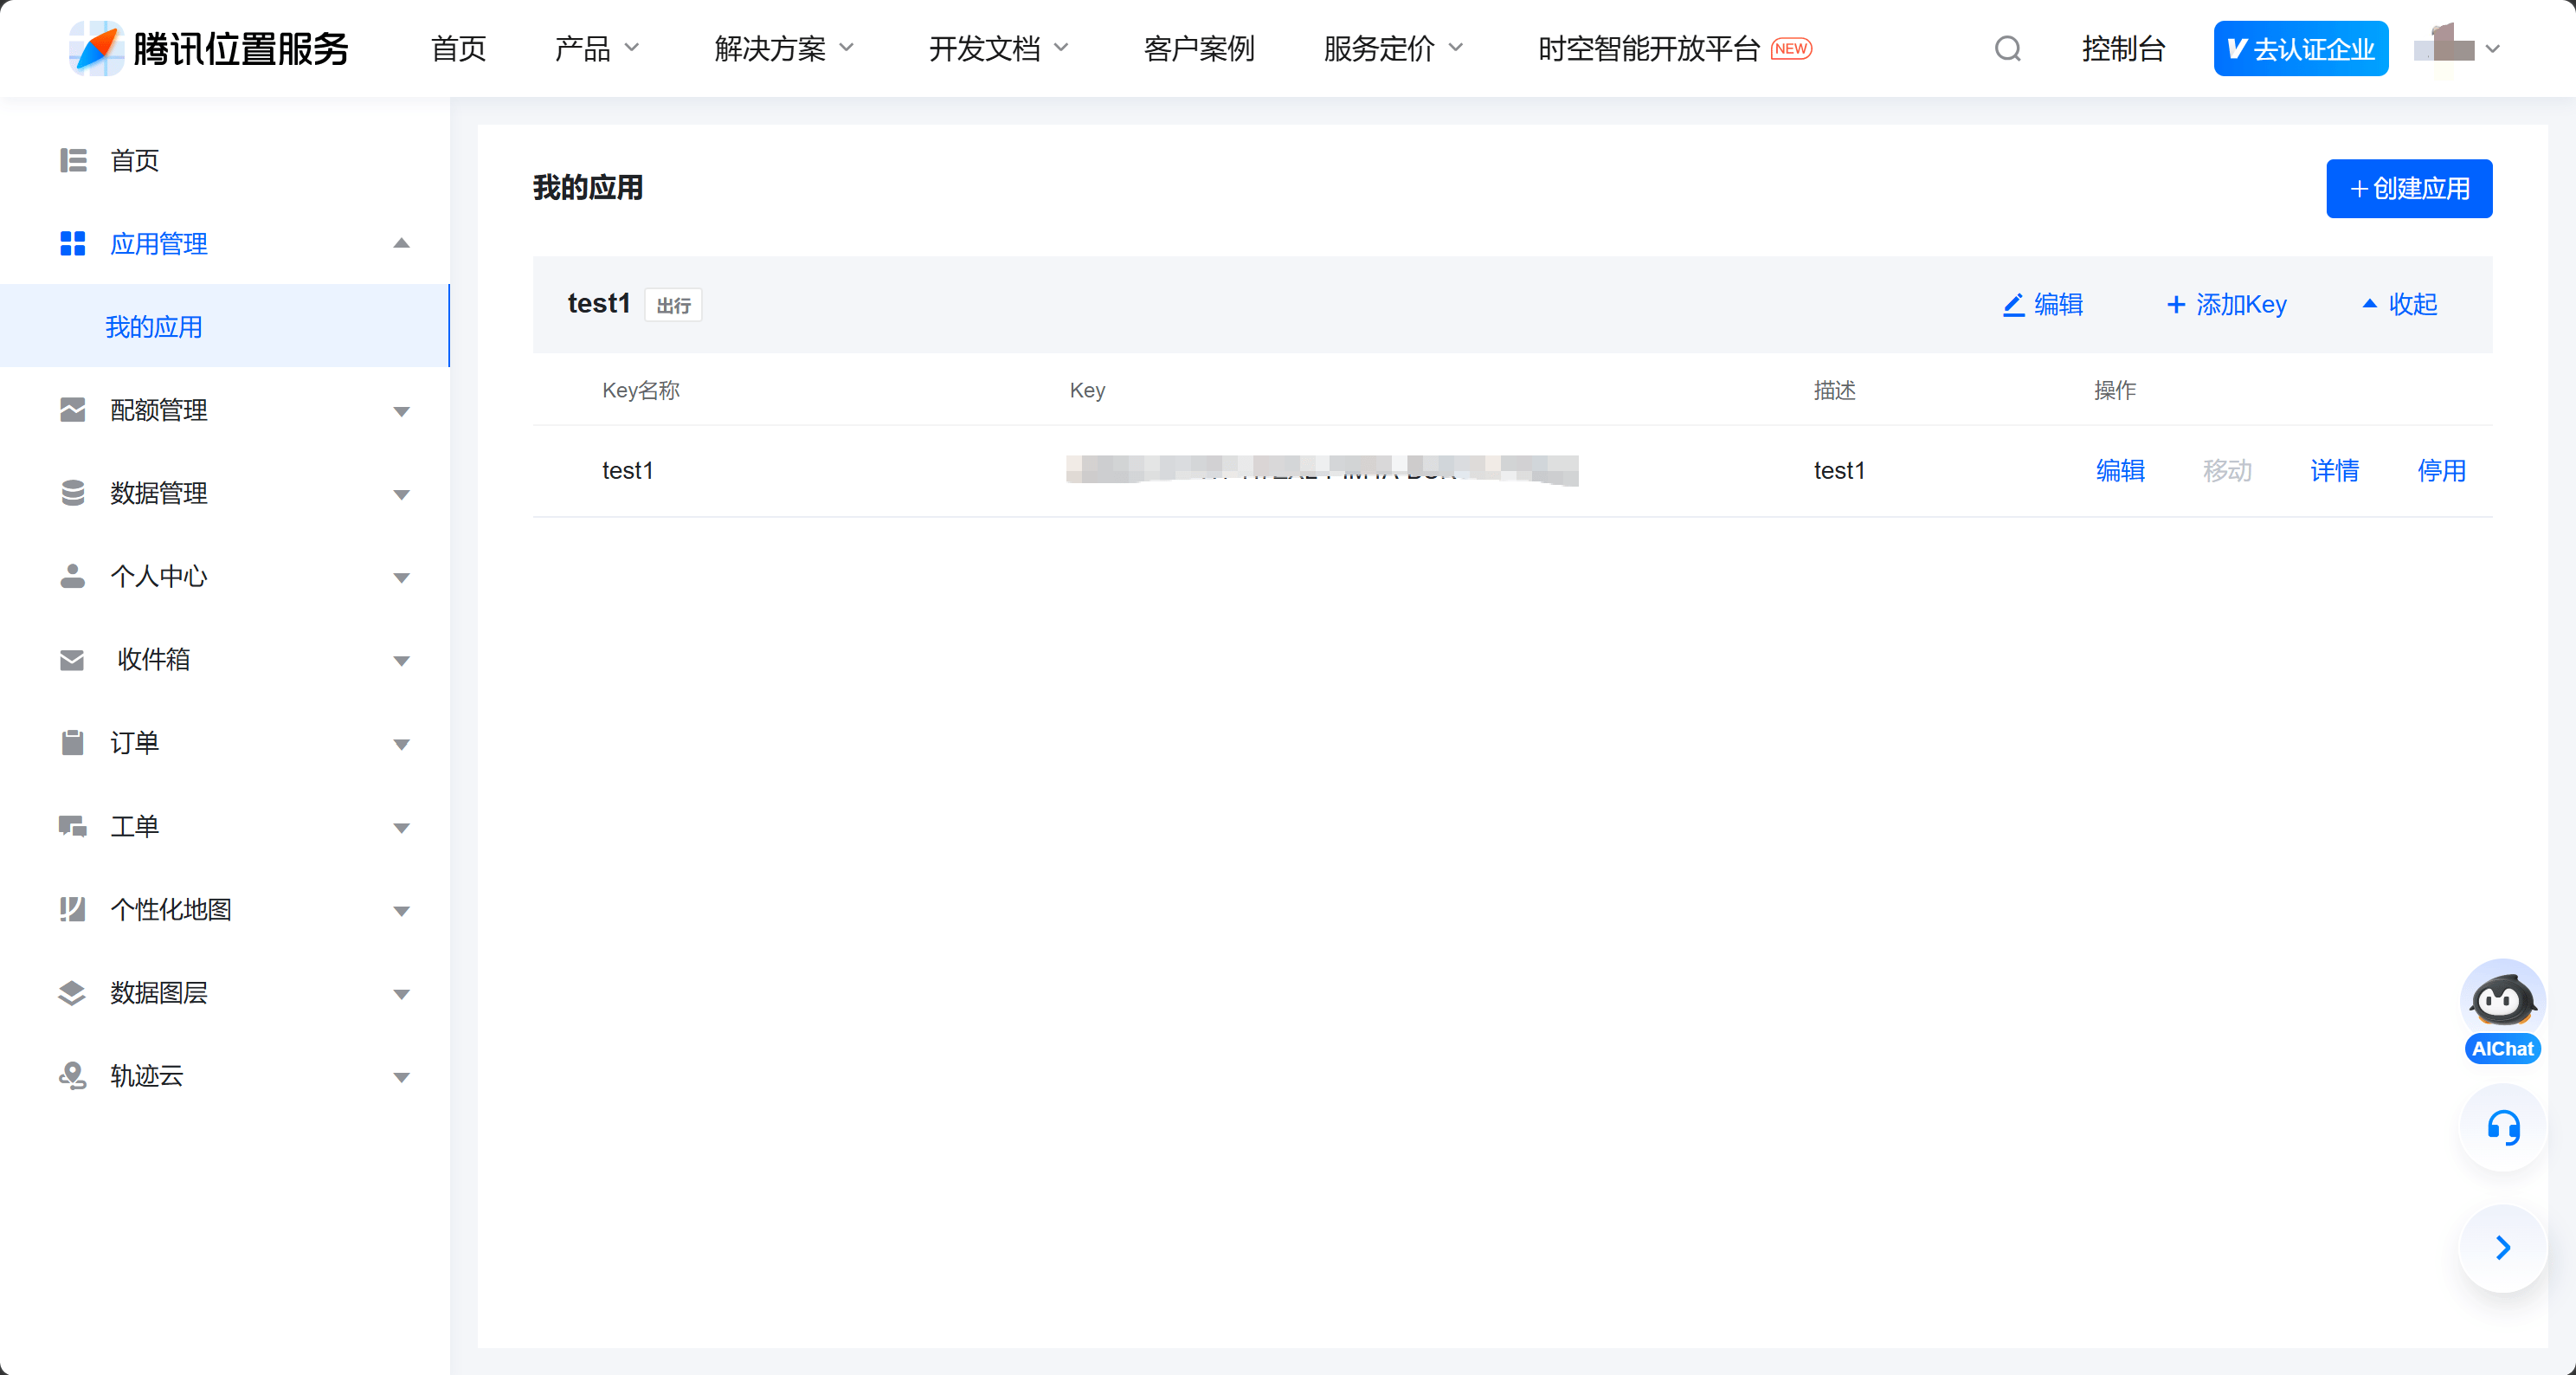Click the headset customer support icon
Viewport: 2576px width, 1375px height.
point(2502,1127)
